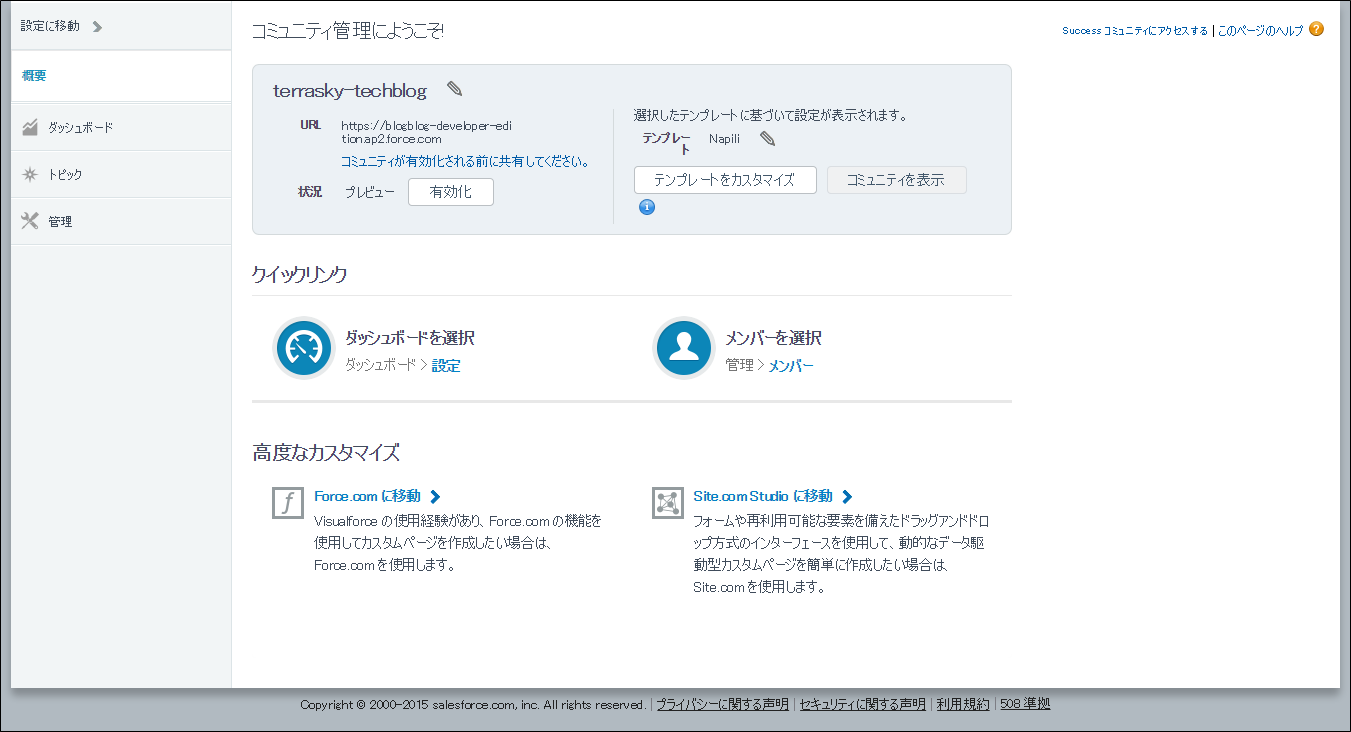Open share-before-activation link under URL
1351x732 pixels.
click(465, 161)
